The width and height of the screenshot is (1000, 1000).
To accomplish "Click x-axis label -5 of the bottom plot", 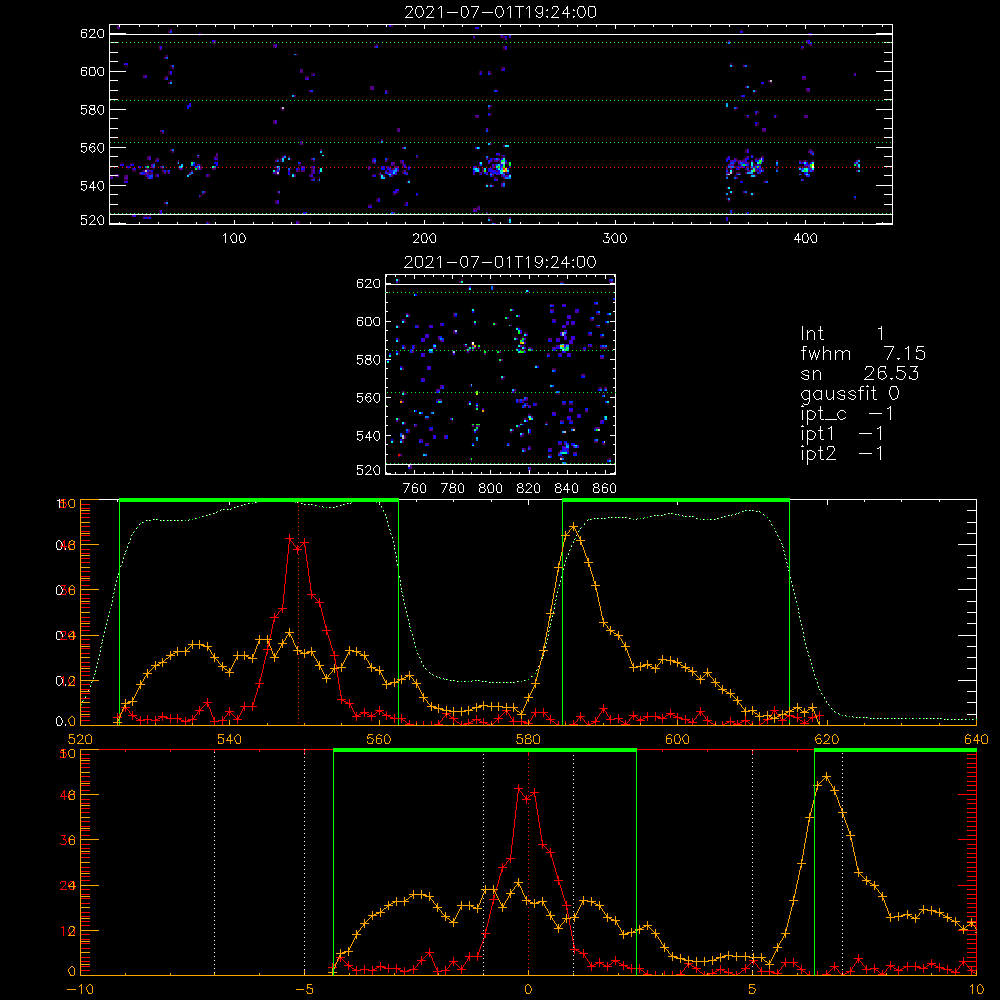I will tap(304, 989).
